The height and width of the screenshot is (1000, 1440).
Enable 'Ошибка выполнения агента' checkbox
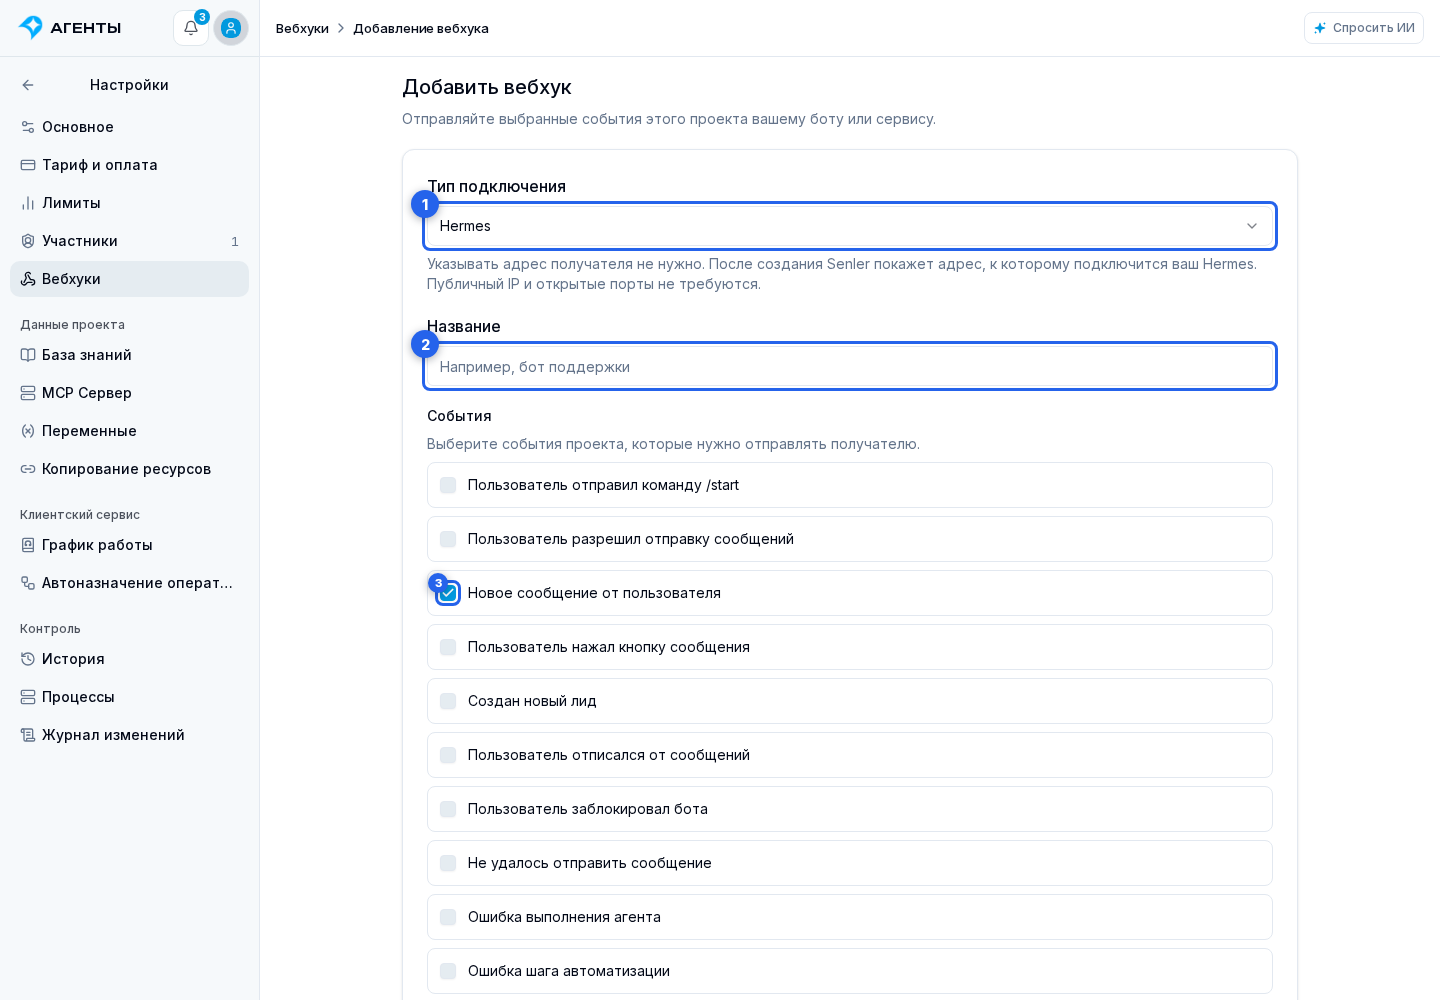pos(448,917)
